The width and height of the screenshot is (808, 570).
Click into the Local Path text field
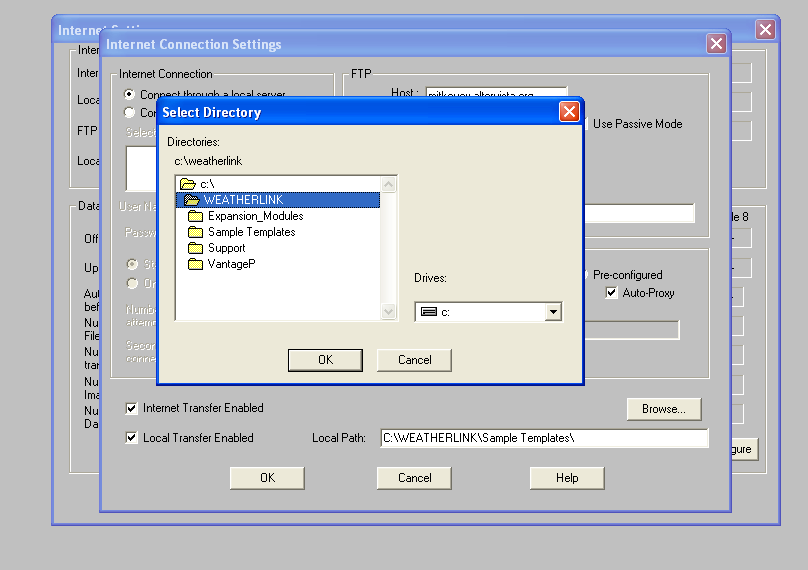[543, 438]
